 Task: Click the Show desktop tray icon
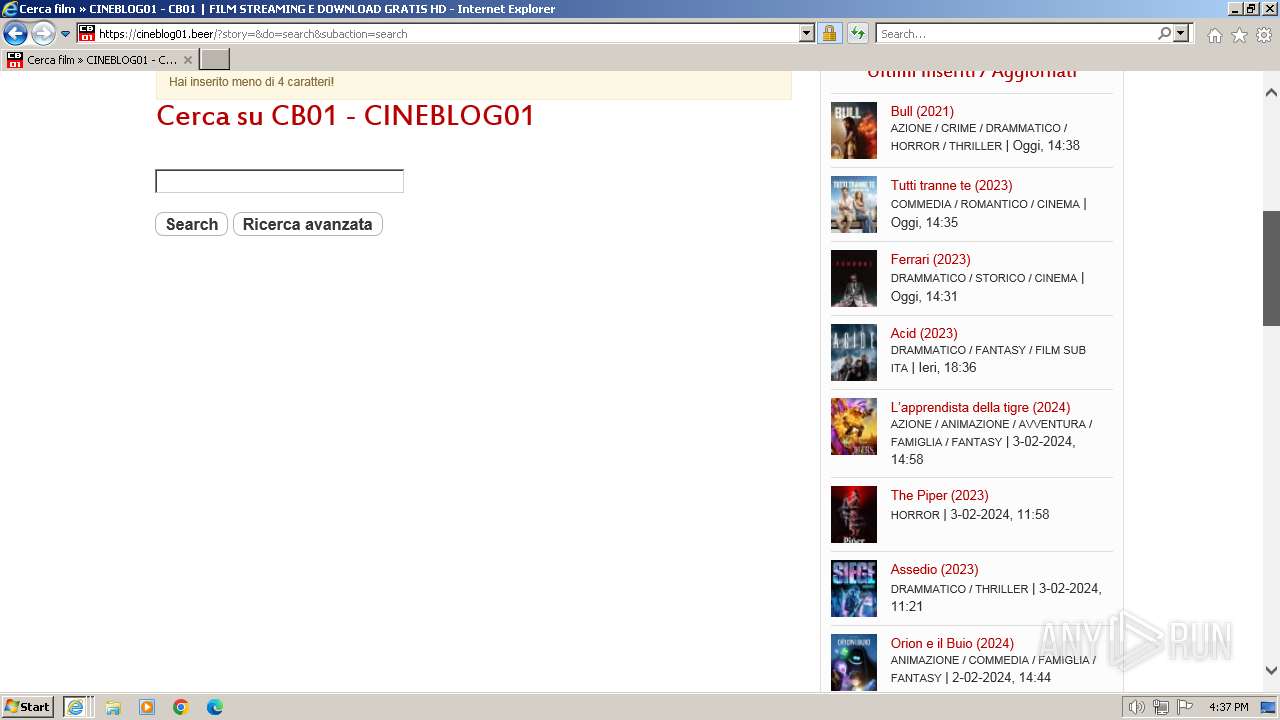coord(1269,707)
